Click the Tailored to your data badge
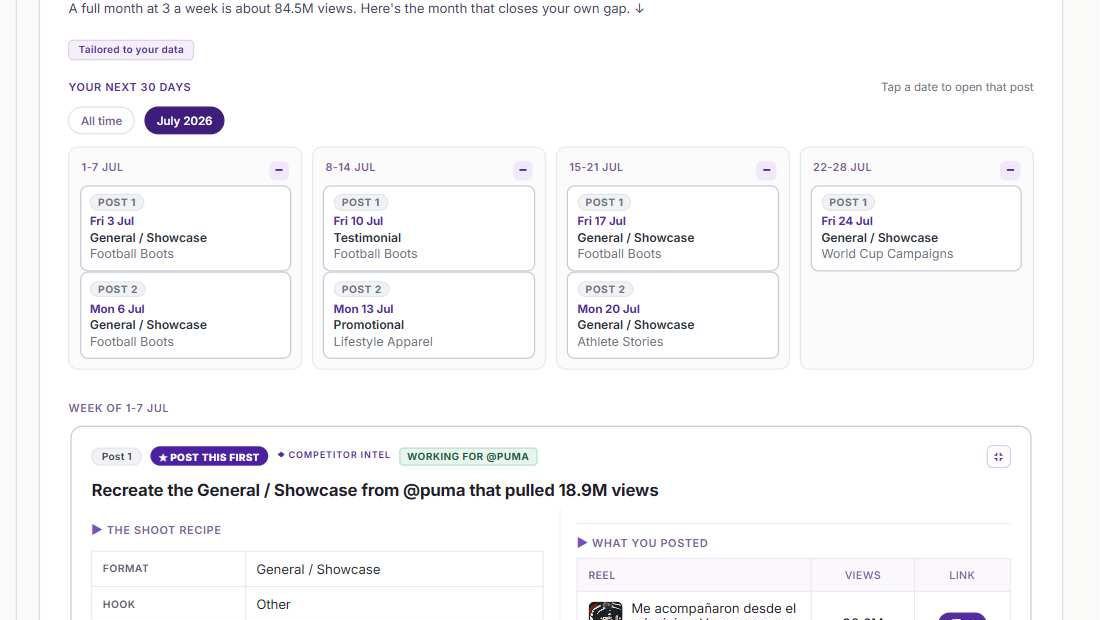 coord(130,50)
